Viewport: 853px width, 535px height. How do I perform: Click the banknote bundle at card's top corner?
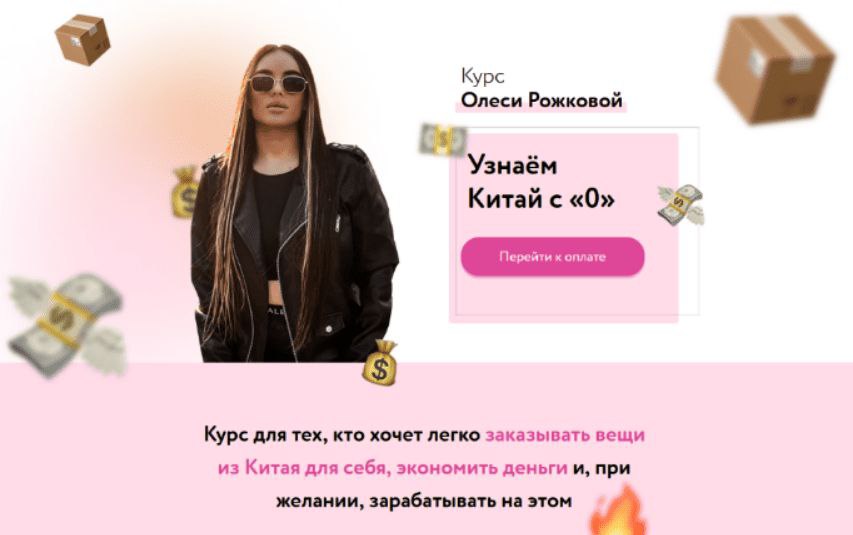(x=443, y=140)
